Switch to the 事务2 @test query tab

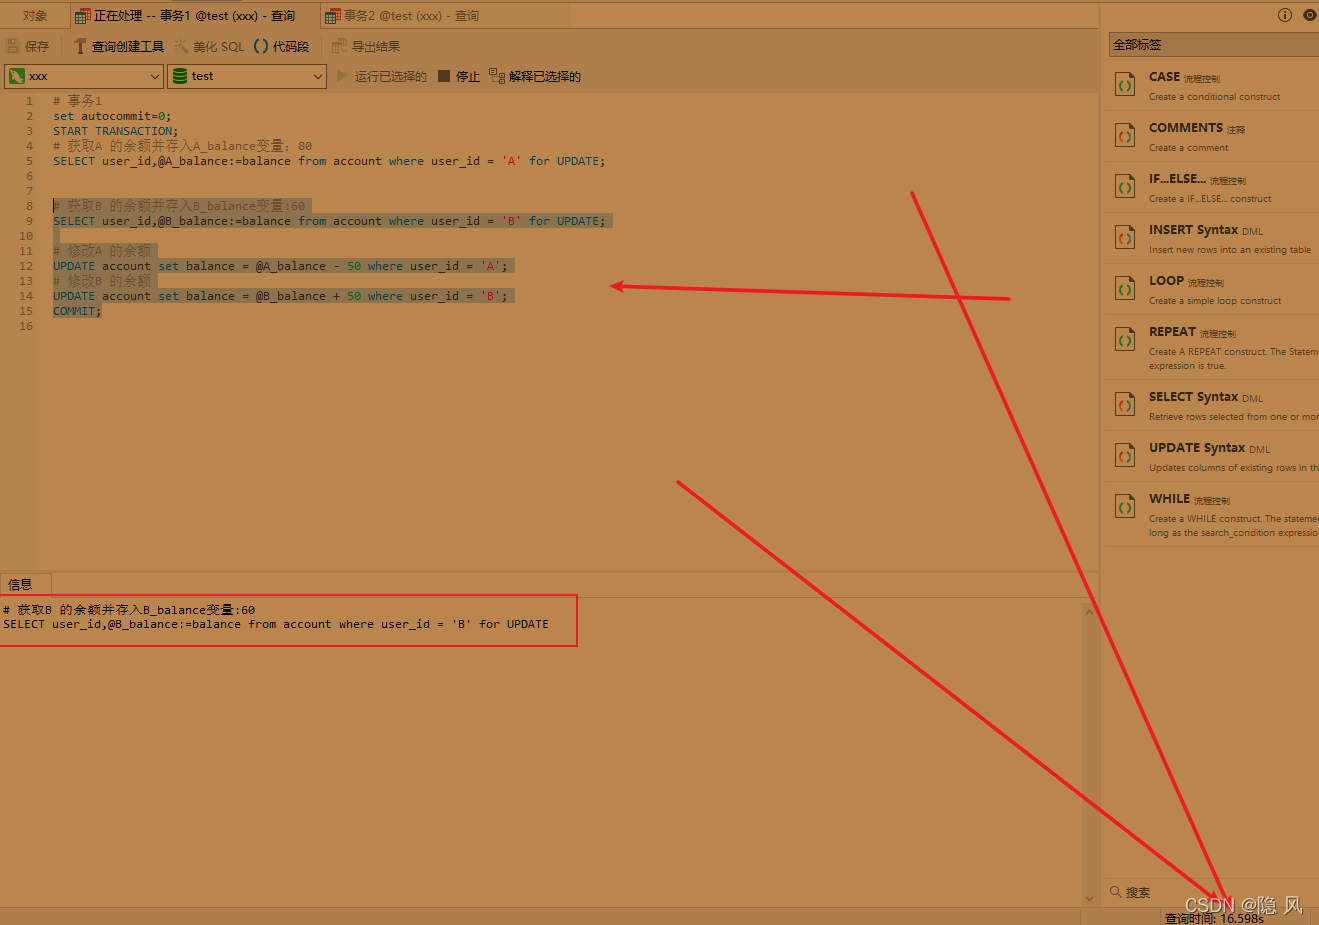tap(402, 16)
